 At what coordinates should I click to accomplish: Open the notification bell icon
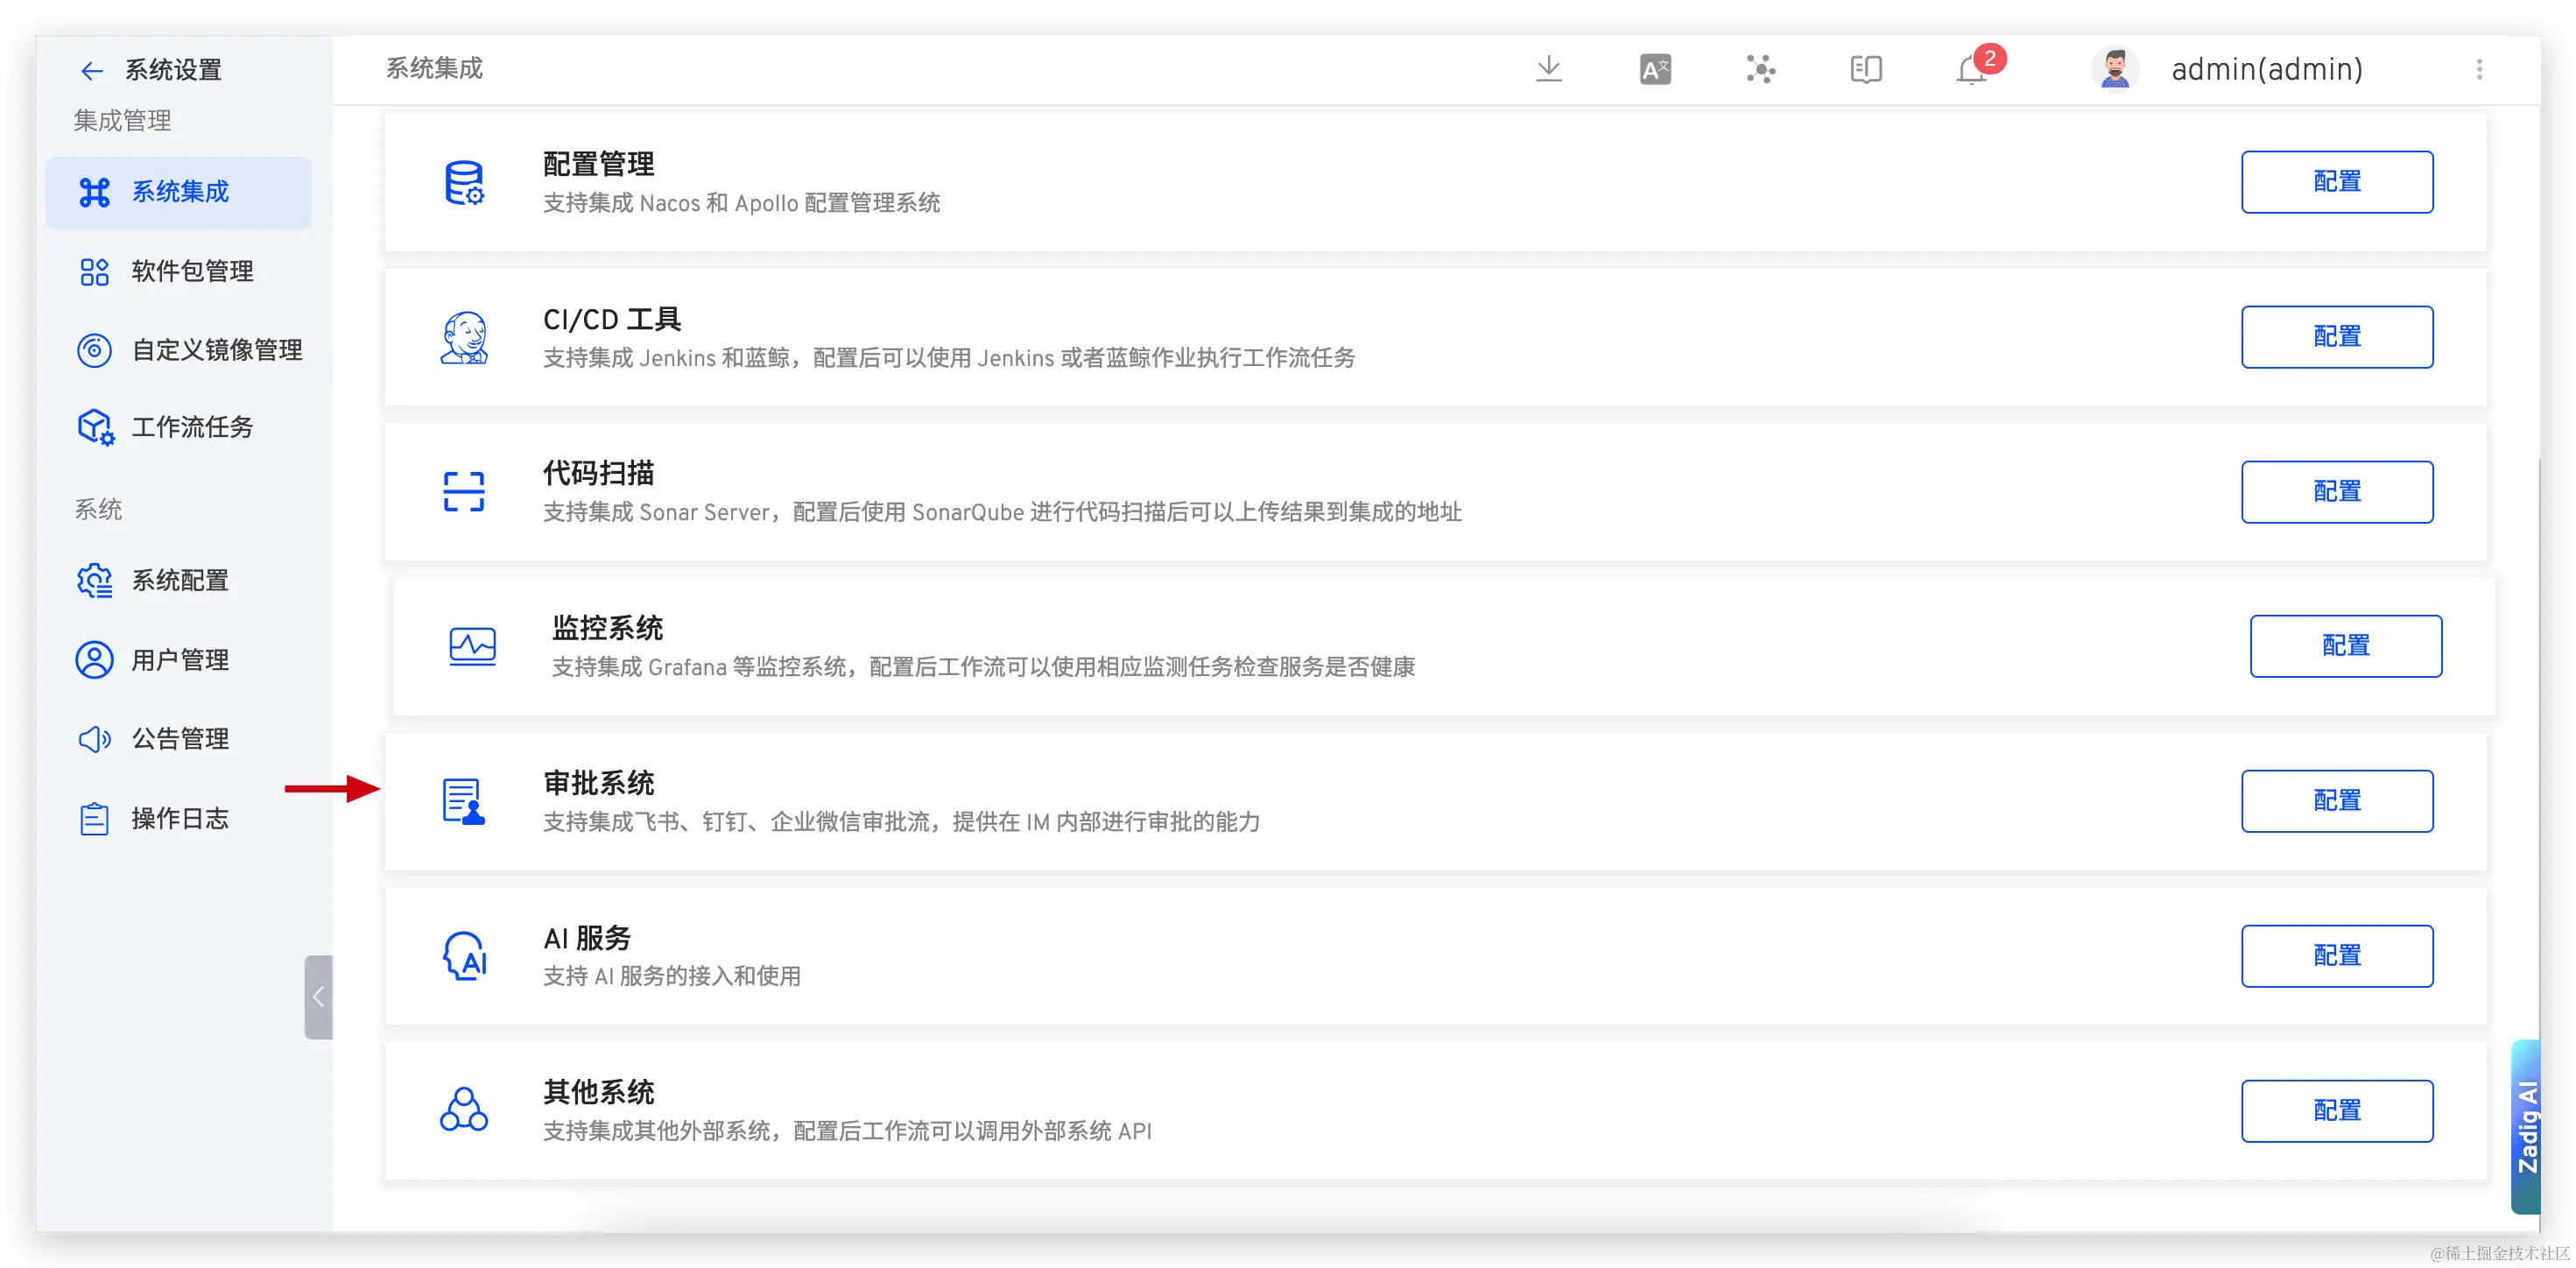pyautogui.click(x=1971, y=70)
